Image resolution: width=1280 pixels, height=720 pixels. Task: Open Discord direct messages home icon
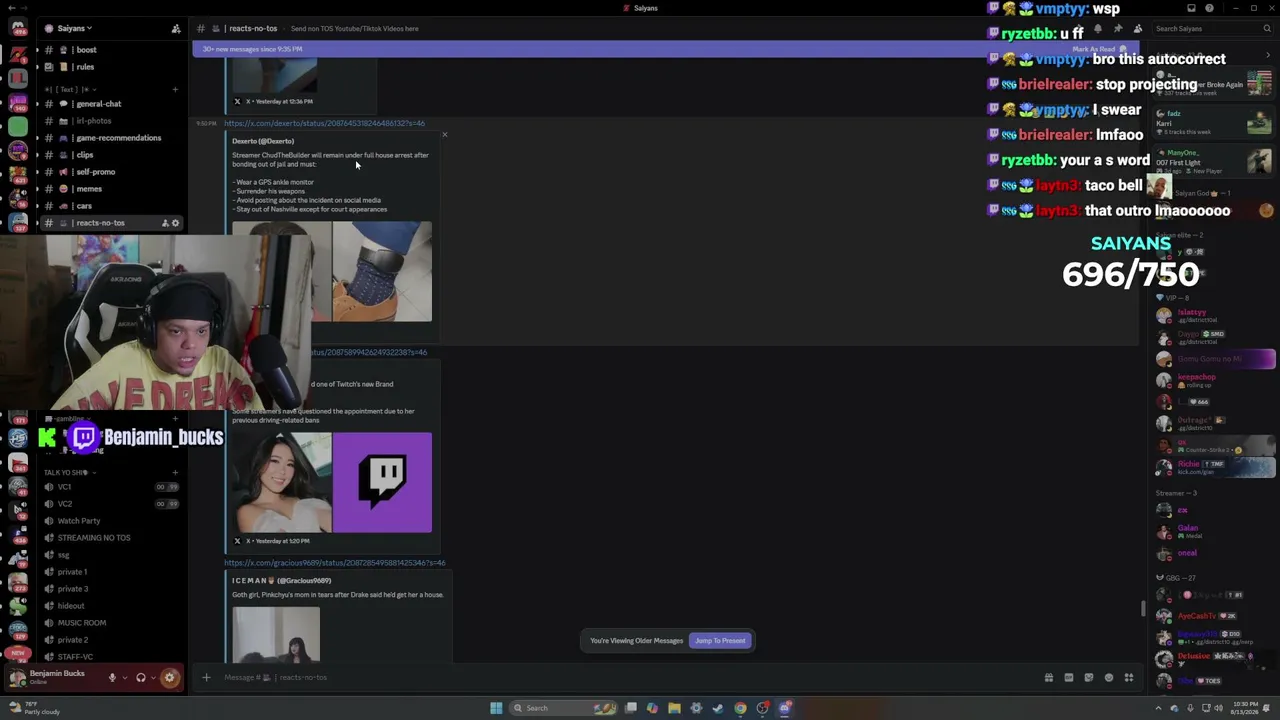coord(18,28)
